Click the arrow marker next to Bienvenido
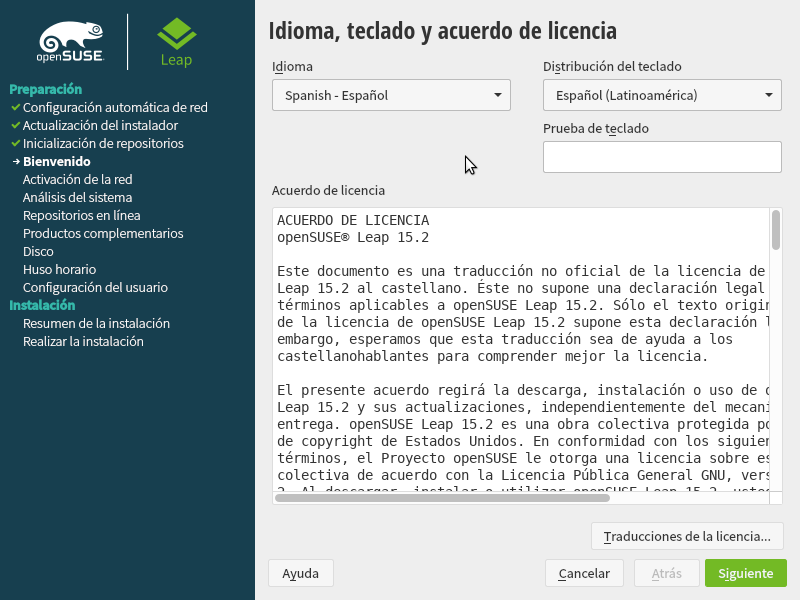 coord(16,161)
